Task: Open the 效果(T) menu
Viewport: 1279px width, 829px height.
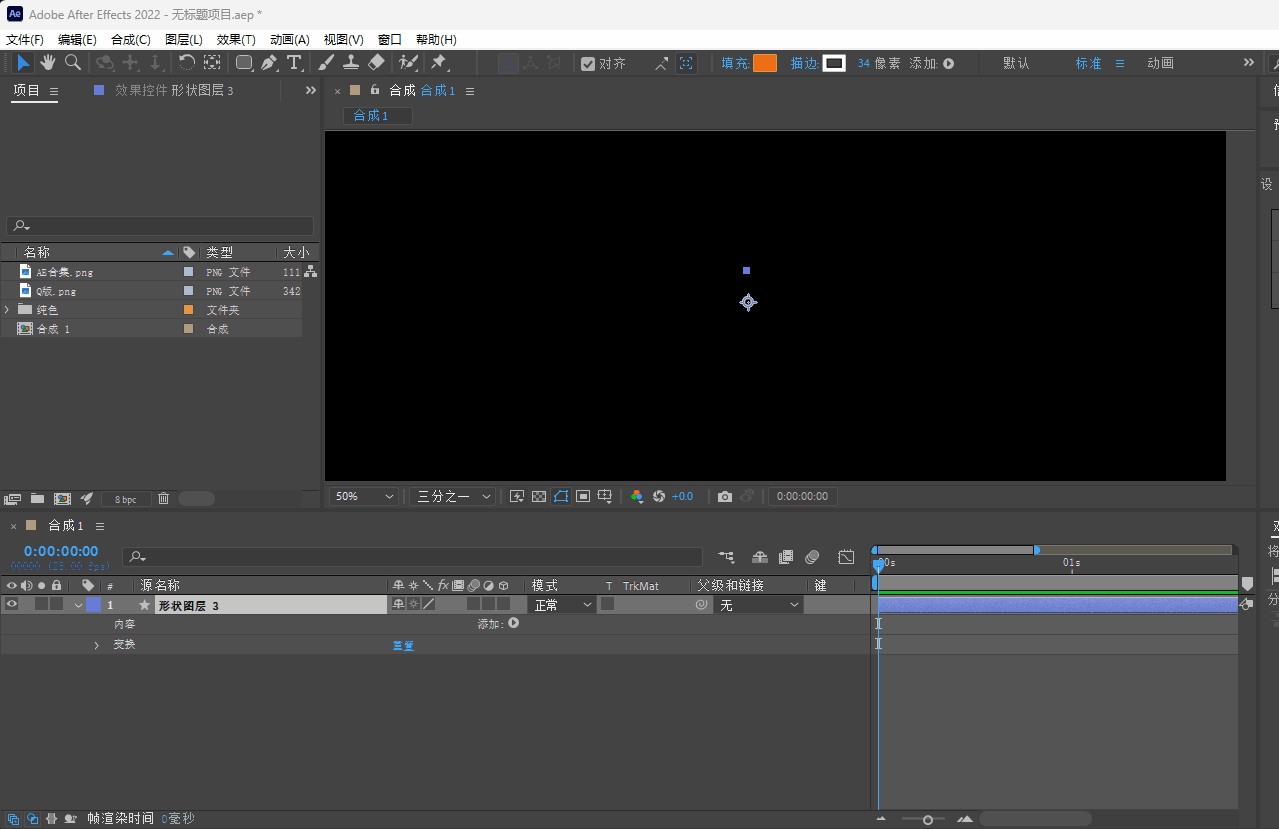Action: [x=236, y=40]
